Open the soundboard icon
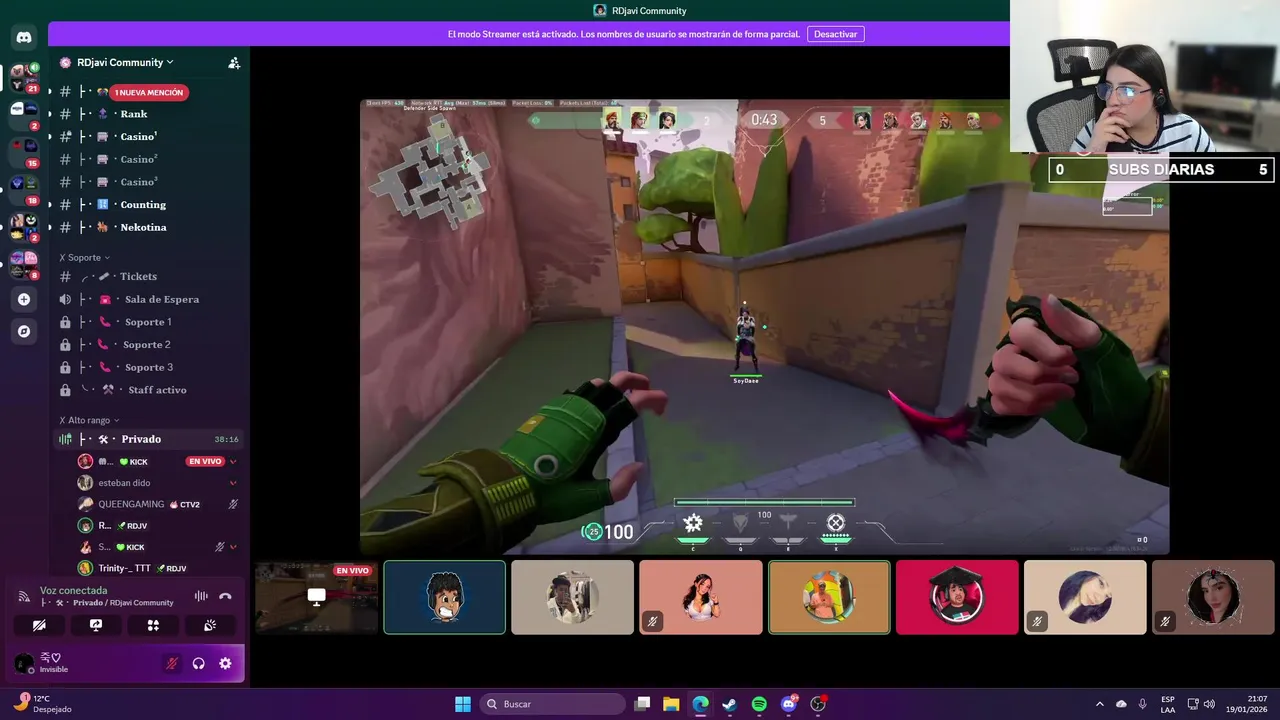 tap(210, 625)
